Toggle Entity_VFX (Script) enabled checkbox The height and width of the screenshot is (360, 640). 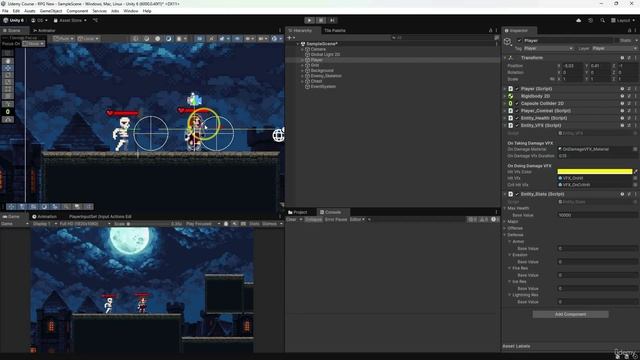(x=517, y=125)
